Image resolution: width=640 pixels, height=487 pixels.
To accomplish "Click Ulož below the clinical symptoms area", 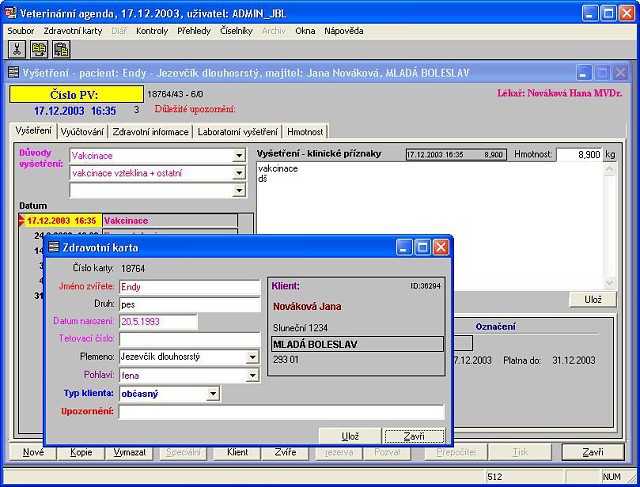I will pos(593,300).
